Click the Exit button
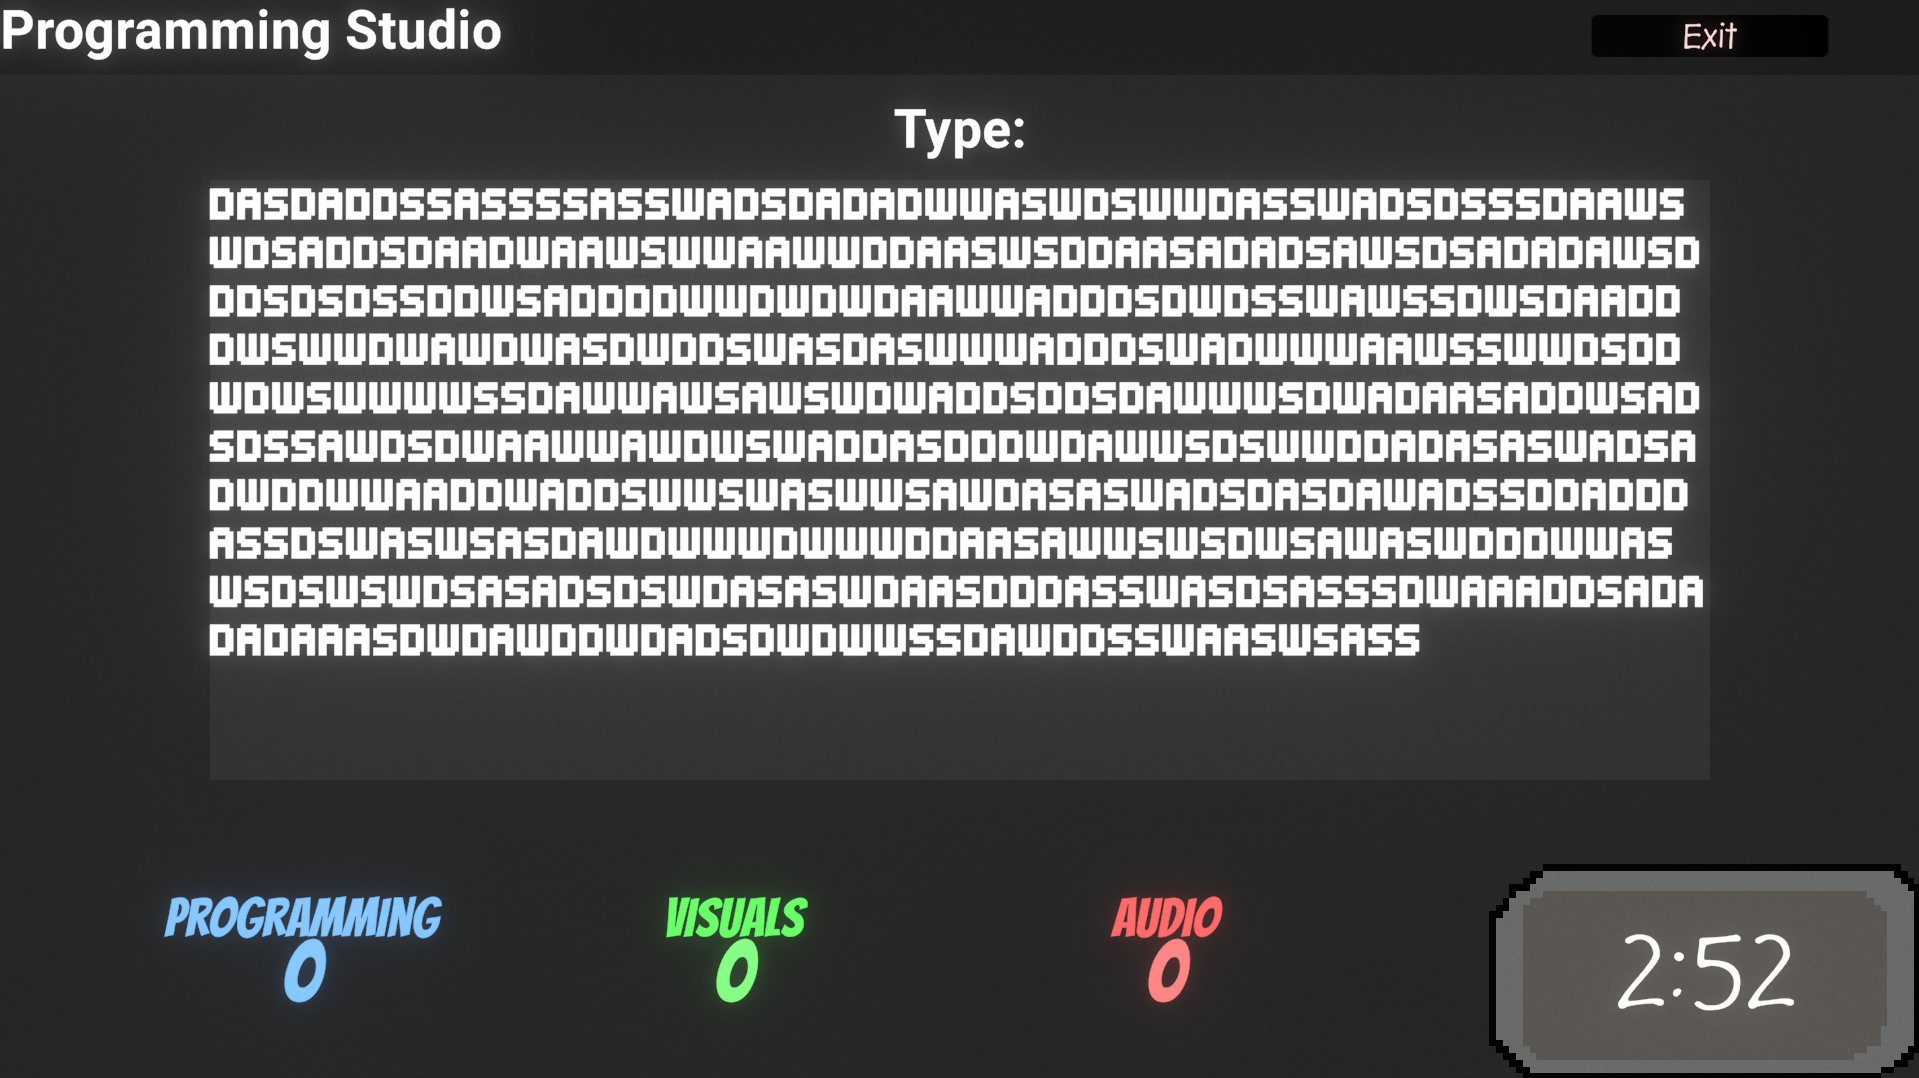Screen dimensions: 1919x1078 click(1709, 36)
